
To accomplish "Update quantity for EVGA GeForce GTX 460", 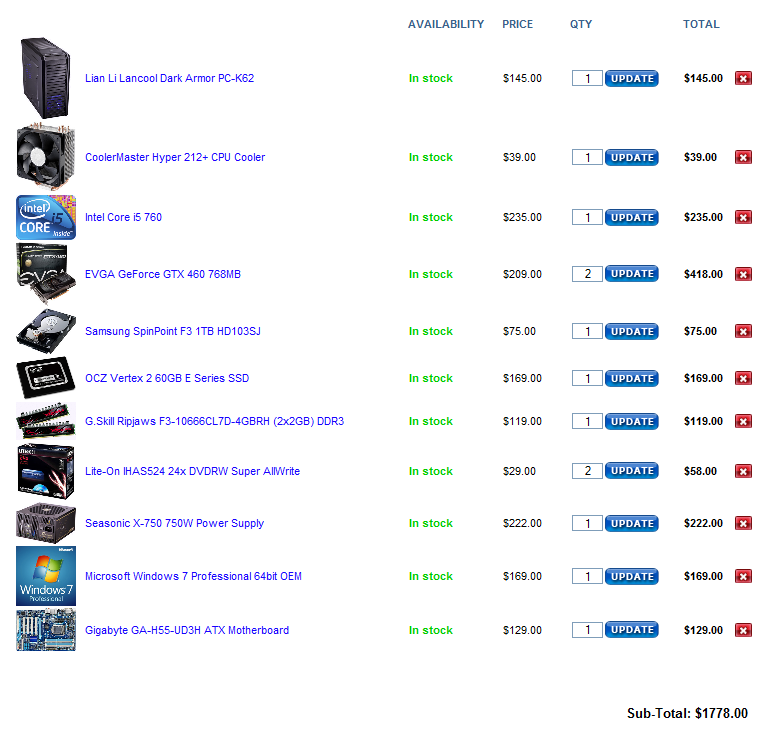I will 632,273.
